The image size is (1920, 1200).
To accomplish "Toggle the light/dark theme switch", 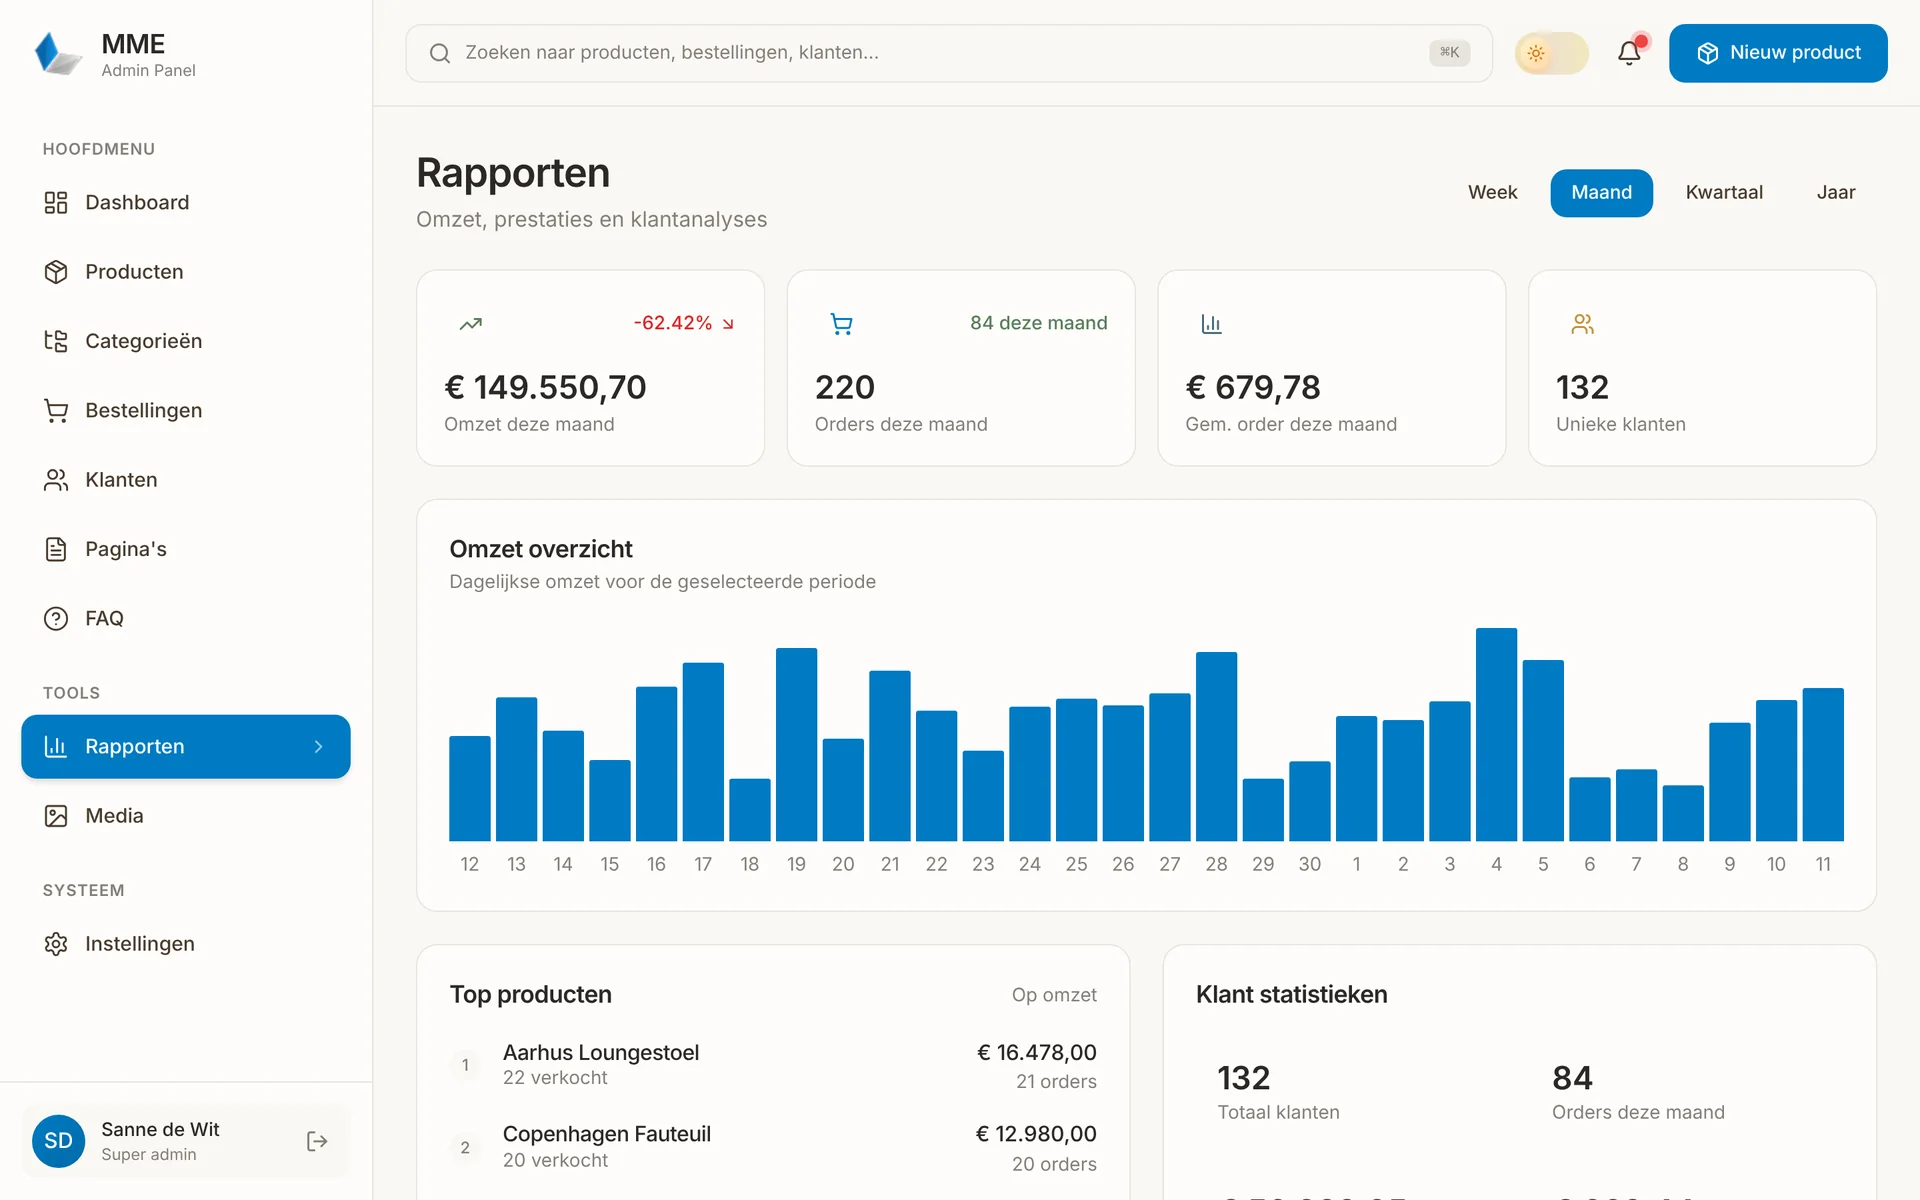I will (x=1551, y=53).
